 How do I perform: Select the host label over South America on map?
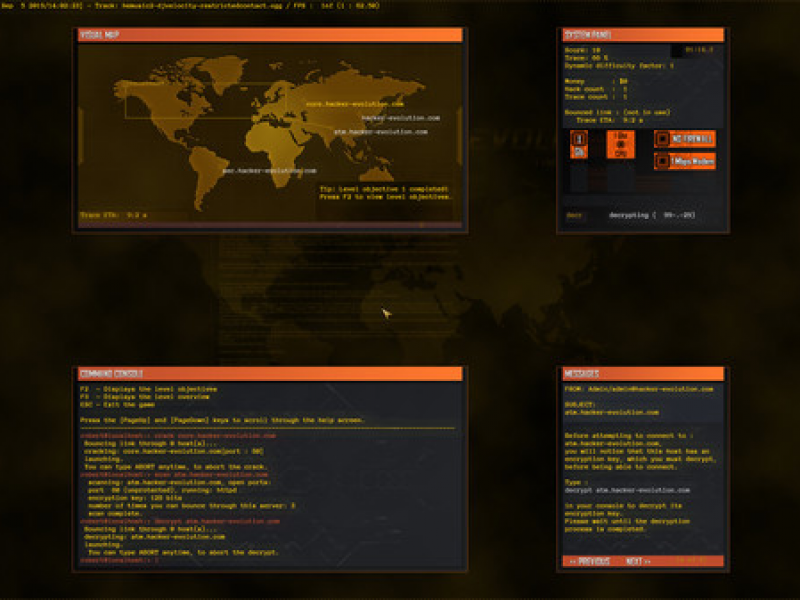tap(269, 170)
